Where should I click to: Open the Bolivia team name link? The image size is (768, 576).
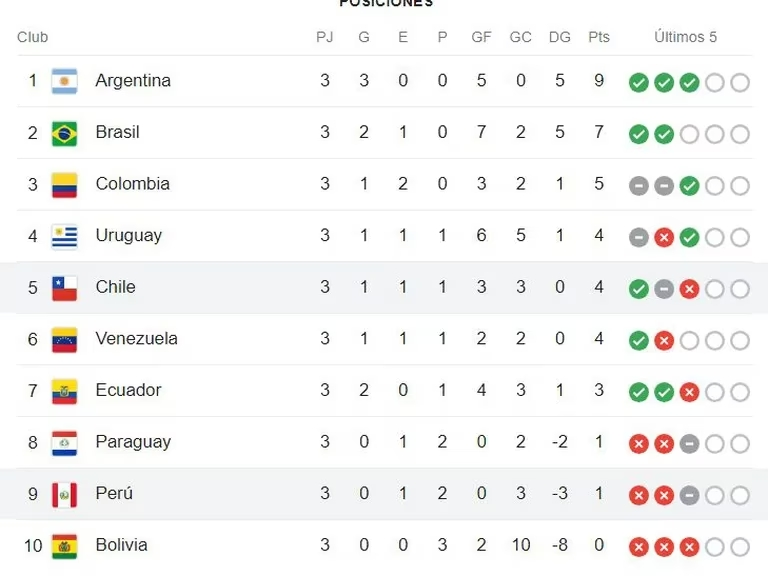pyautogui.click(x=121, y=545)
